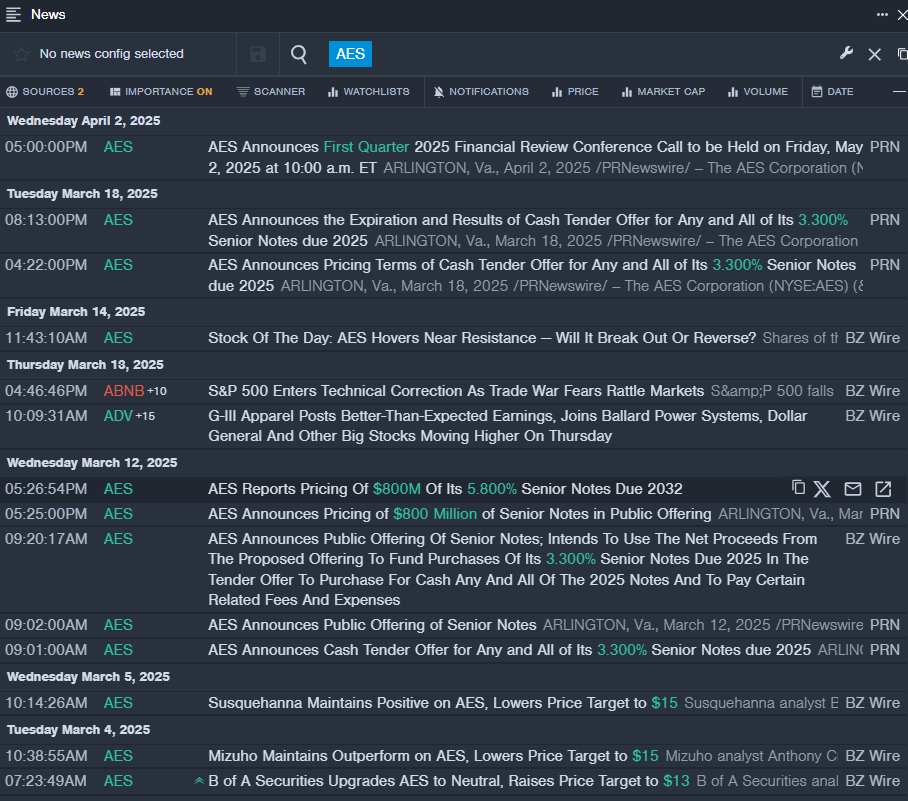The image size is (908, 801).
Task: Click the AES ticker in the 07:23:49AM row
Action: [x=118, y=781]
